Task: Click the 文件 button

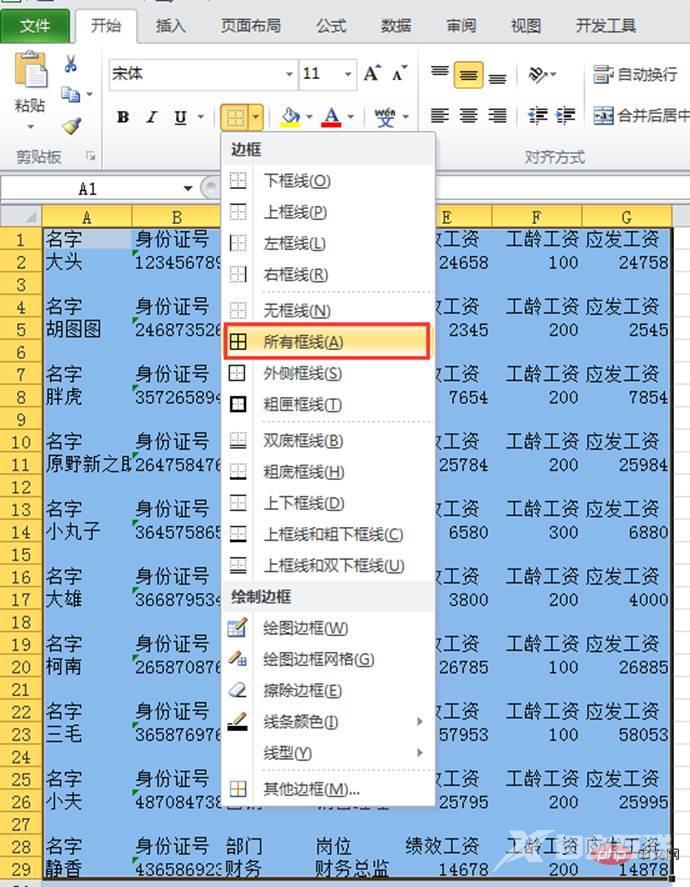Action: pyautogui.click(x=36, y=26)
